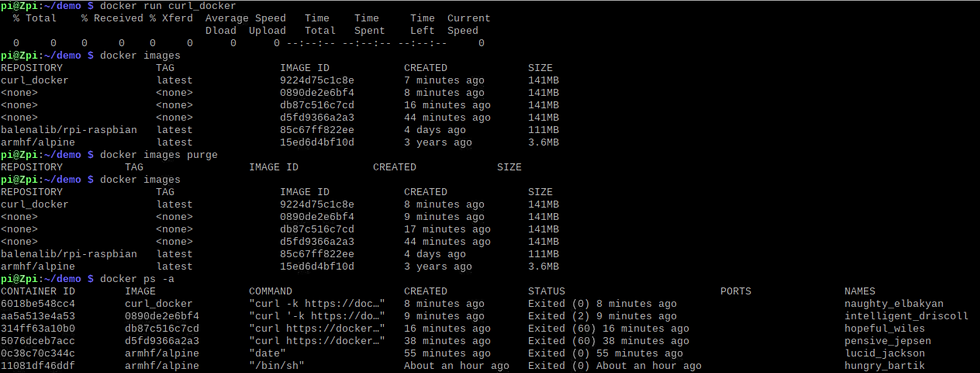The width and height of the screenshot is (980, 373).
Task: Click 'Exited (0) 8 minutes ago' status
Action: [x=602, y=304]
